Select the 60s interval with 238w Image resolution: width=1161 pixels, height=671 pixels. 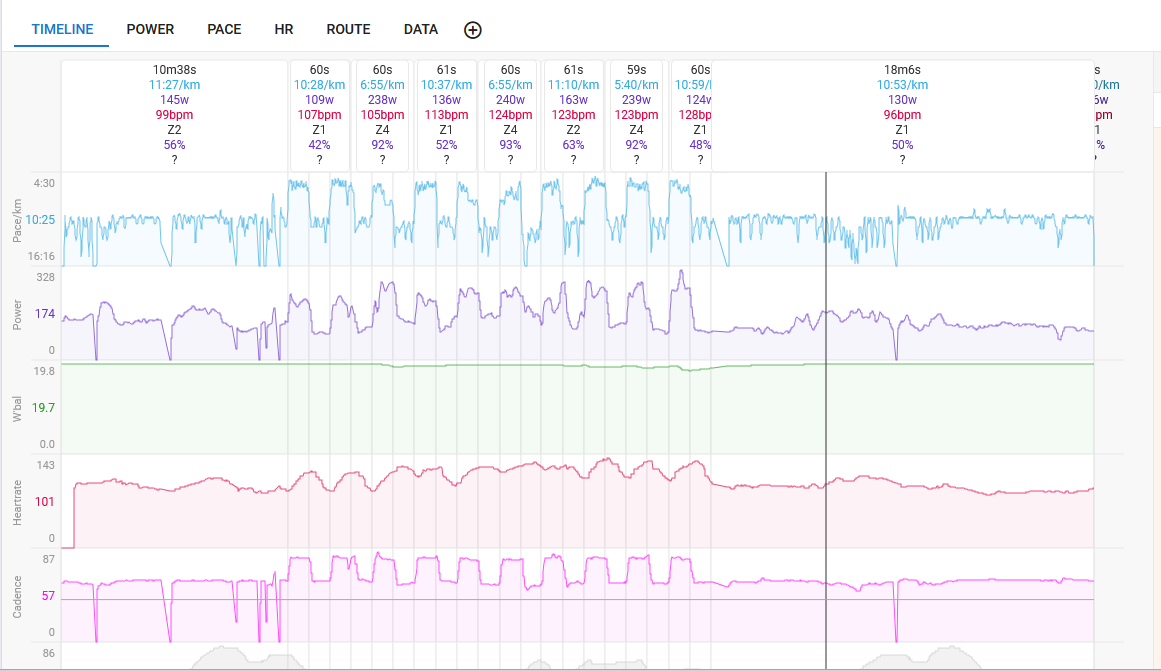click(382, 116)
